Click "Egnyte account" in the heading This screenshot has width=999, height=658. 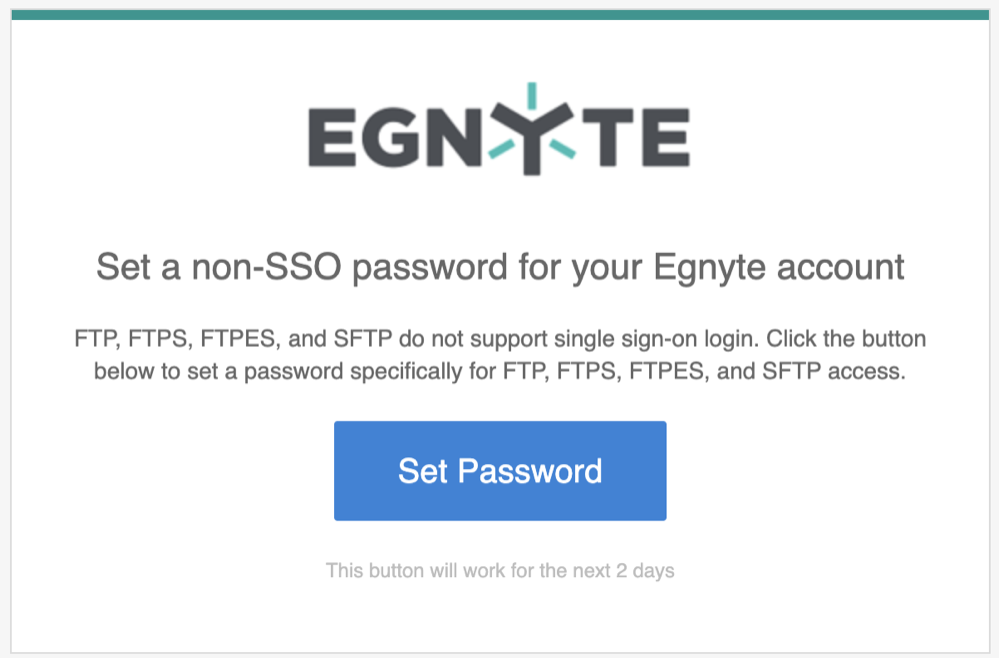click(x=779, y=267)
